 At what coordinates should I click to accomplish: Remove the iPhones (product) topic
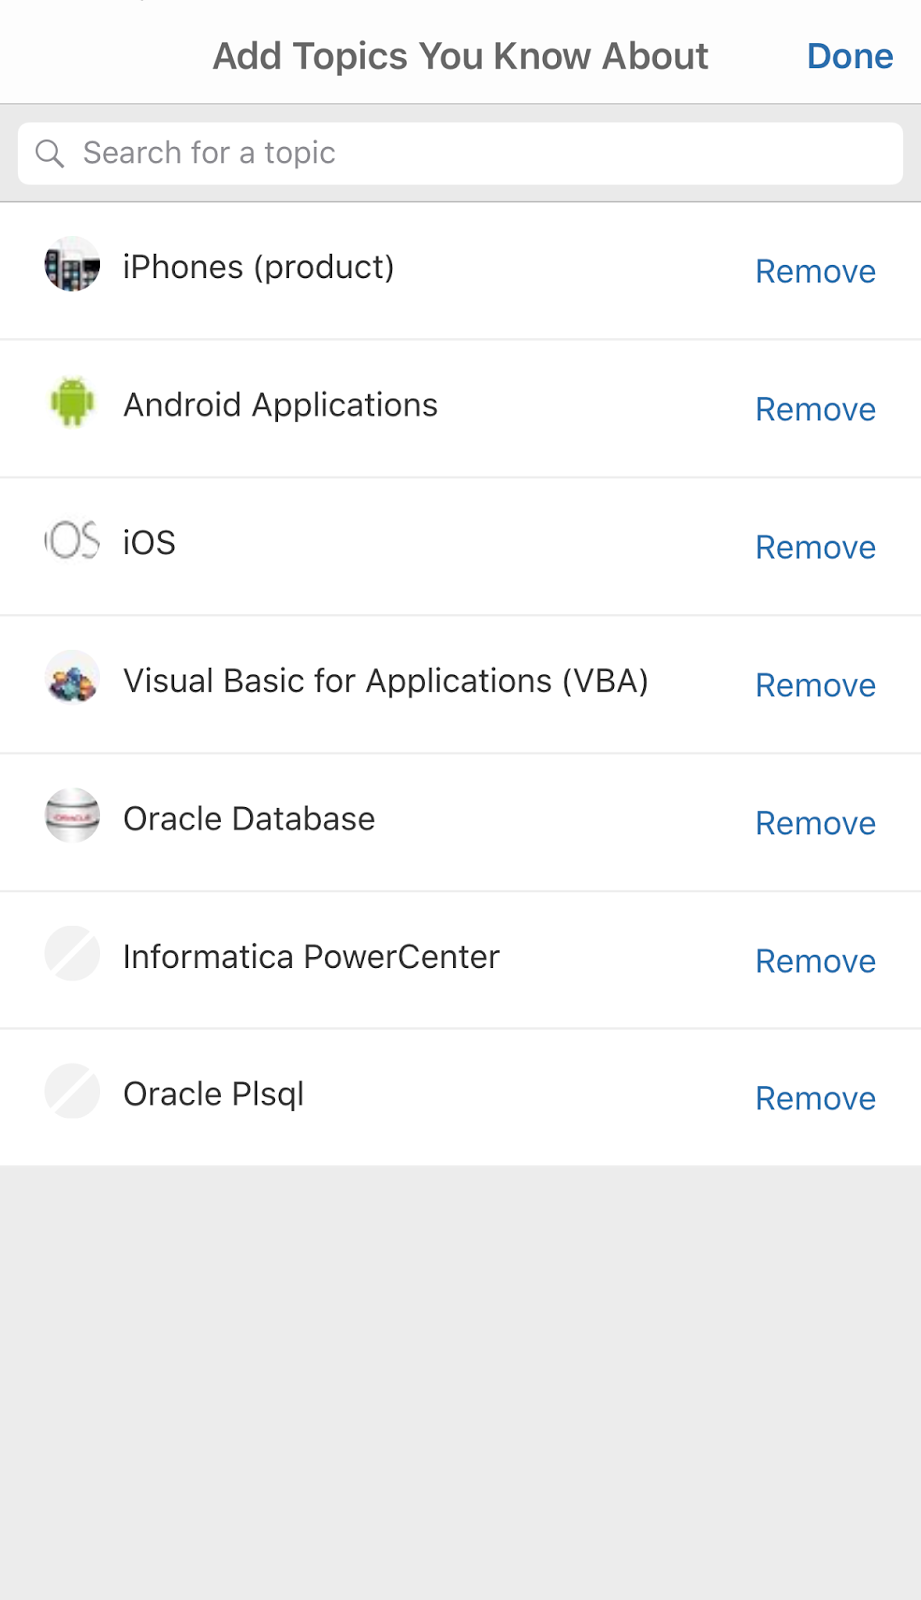coord(815,271)
